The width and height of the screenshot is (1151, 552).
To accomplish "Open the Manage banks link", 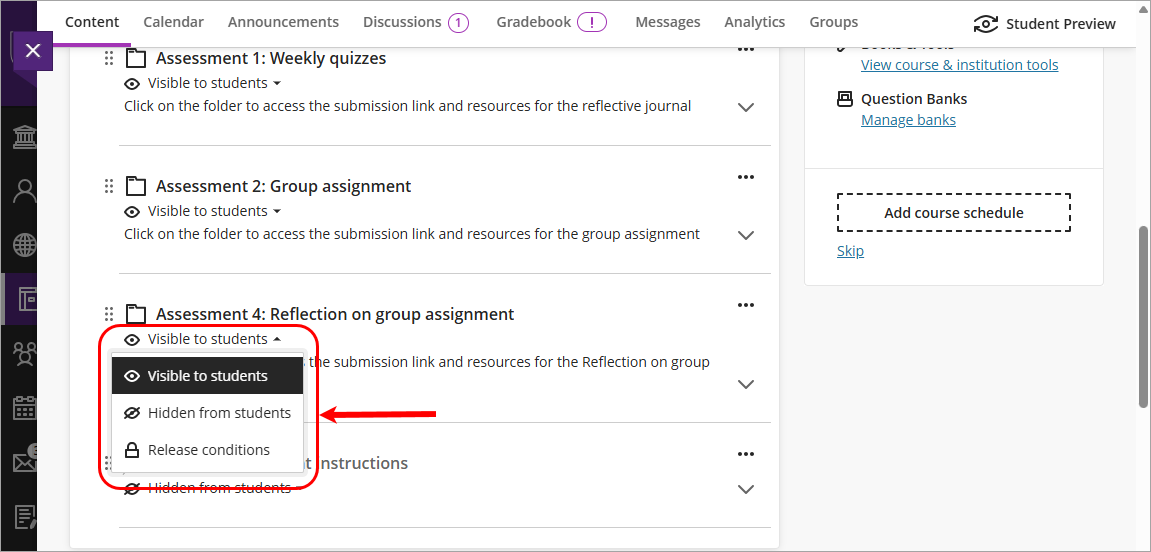I will click(908, 120).
